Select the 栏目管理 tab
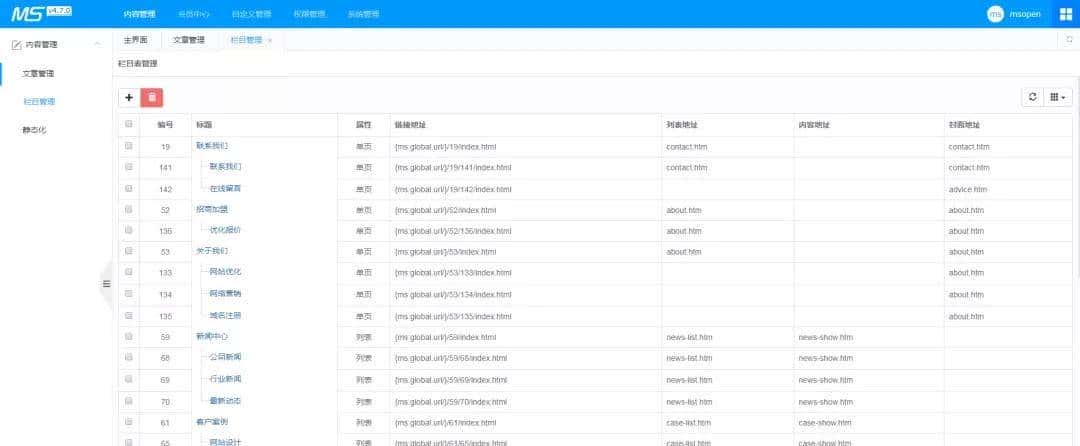The image size is (1080, 446). tap(246, 40)
